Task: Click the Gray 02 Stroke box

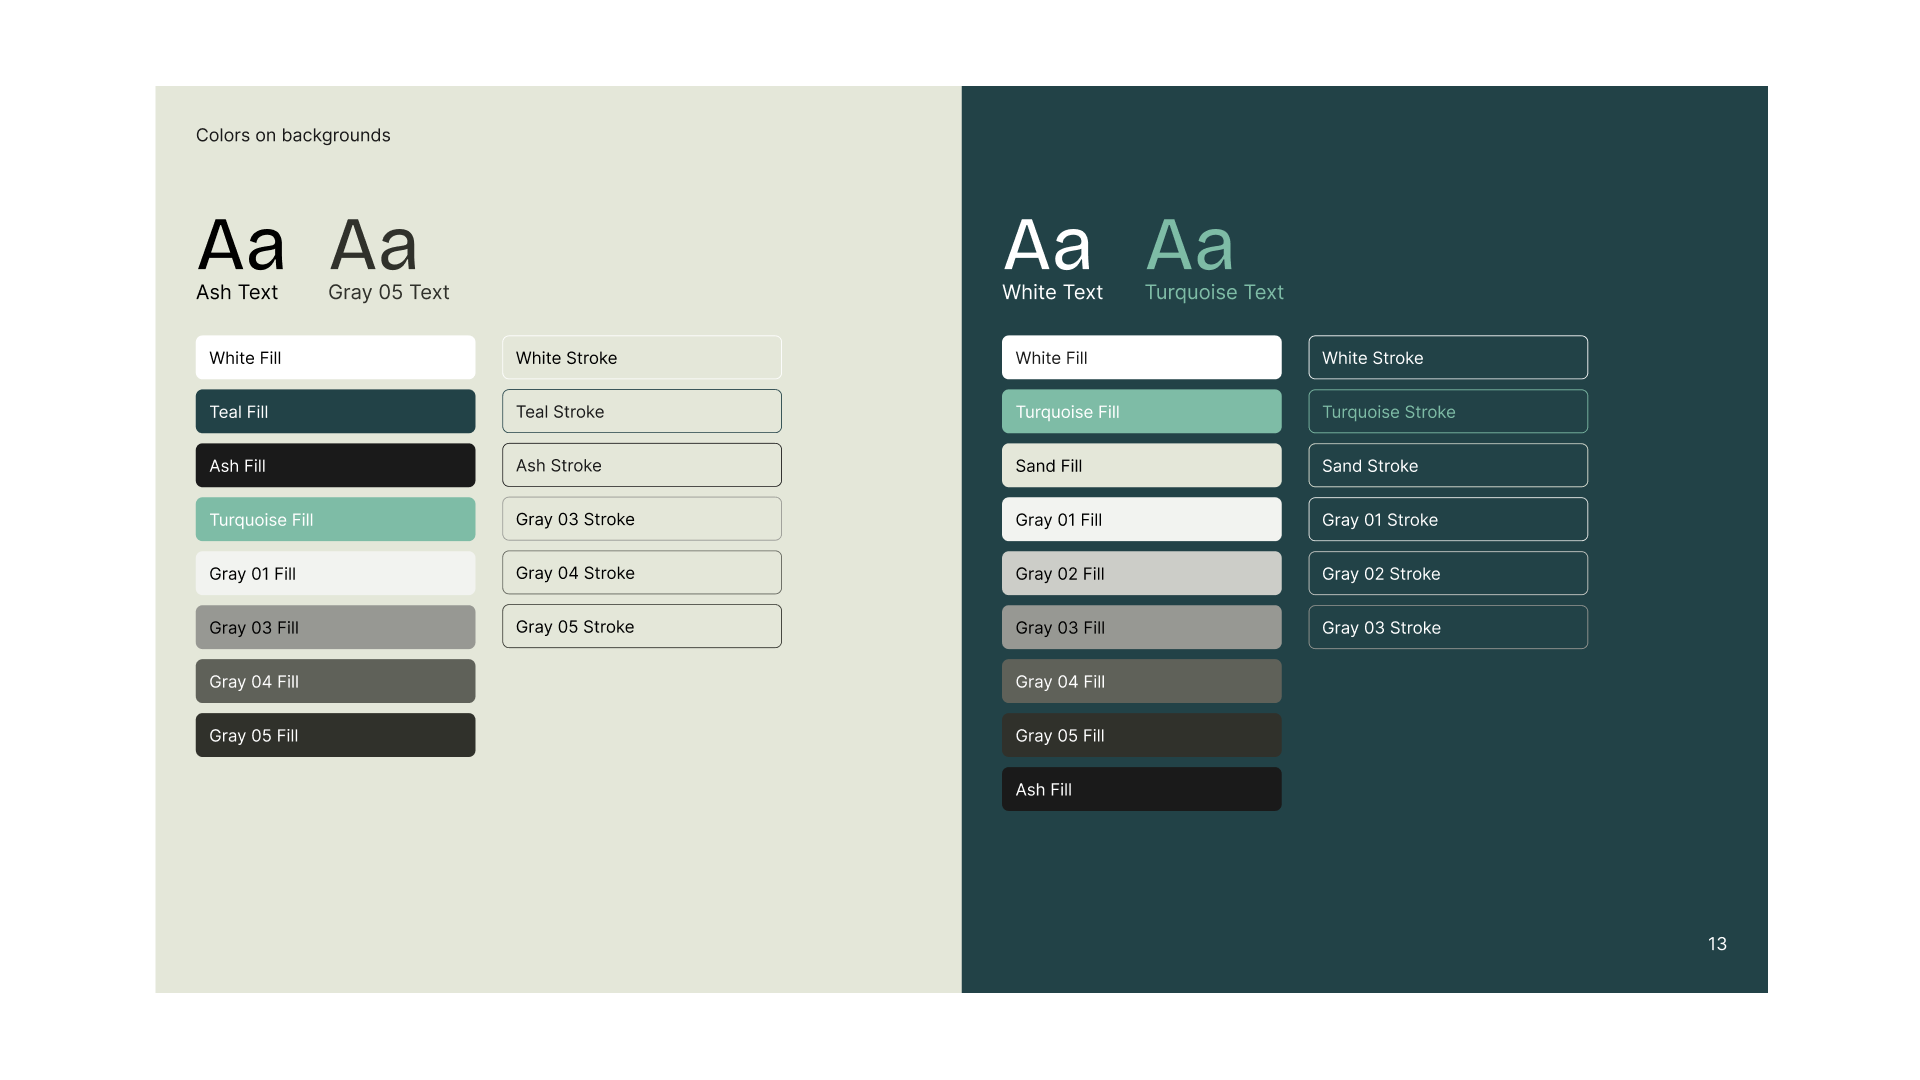Action: [x=1448, y=573]
